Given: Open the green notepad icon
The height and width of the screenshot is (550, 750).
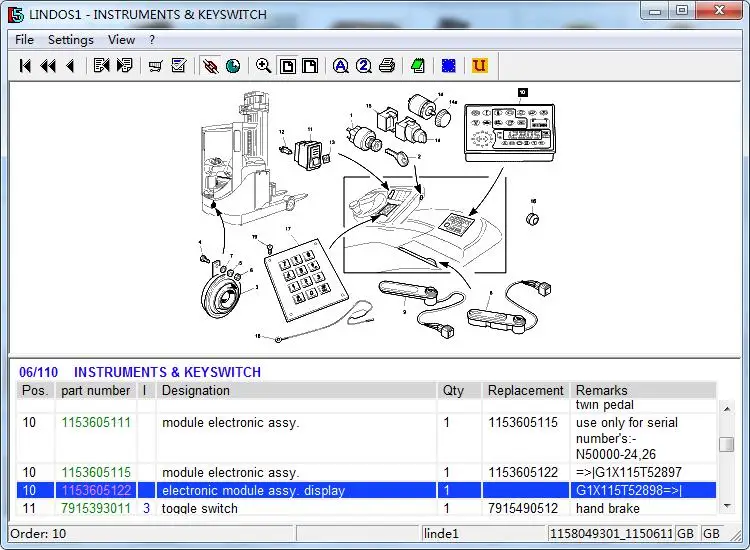Looking at the screenshot, I should 418,66.
